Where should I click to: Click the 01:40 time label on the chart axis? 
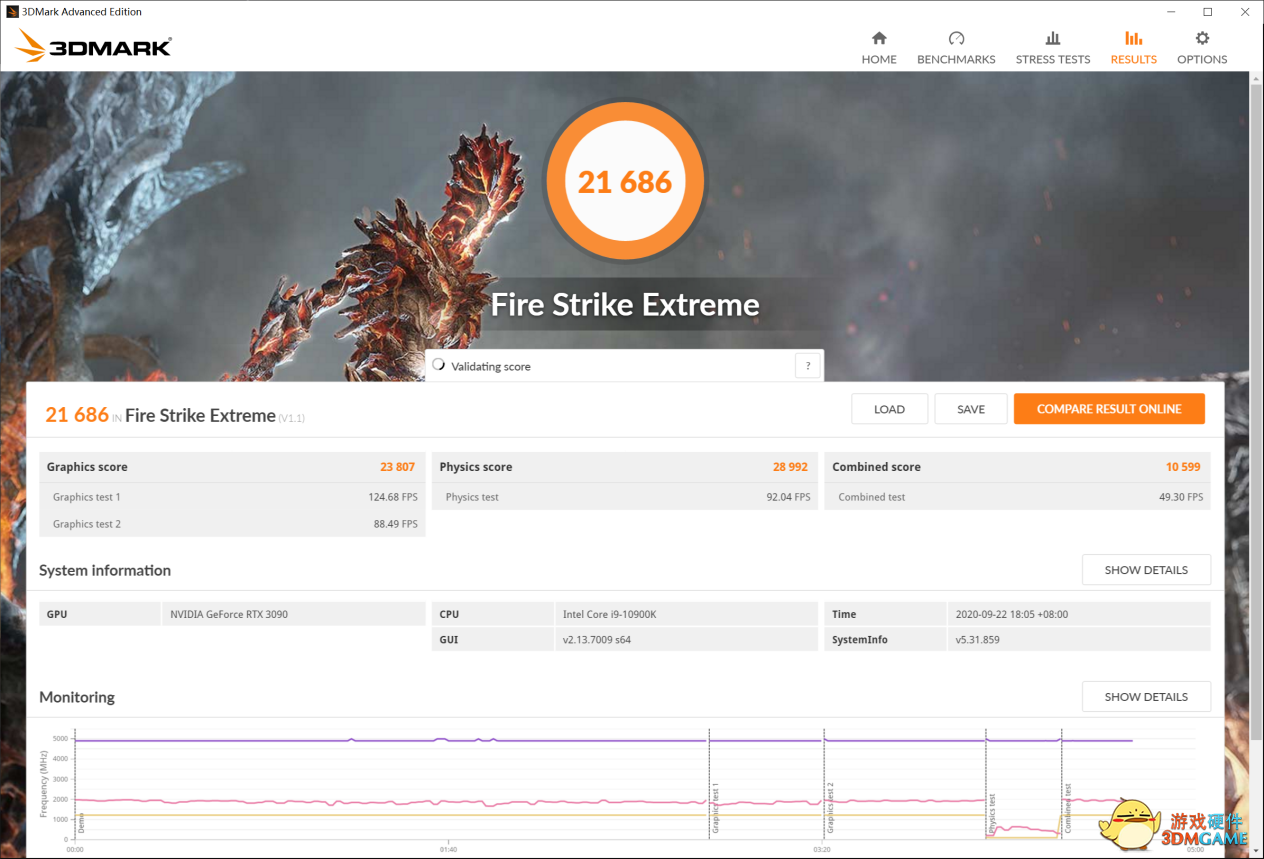tap(449, 849)
